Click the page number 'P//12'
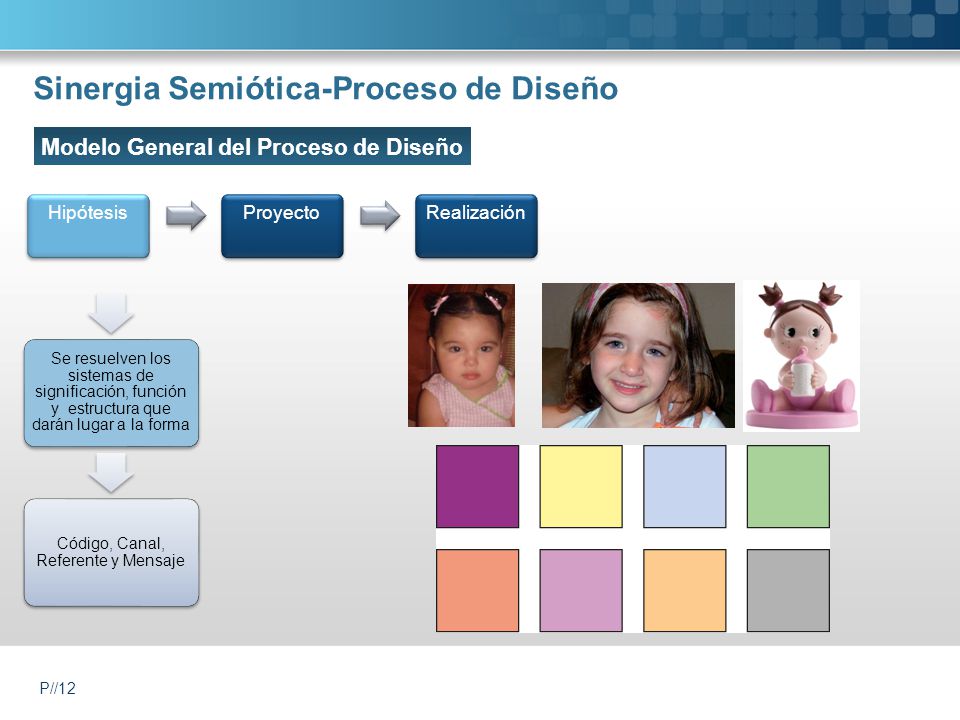The image size is (960, 720). 58,688
